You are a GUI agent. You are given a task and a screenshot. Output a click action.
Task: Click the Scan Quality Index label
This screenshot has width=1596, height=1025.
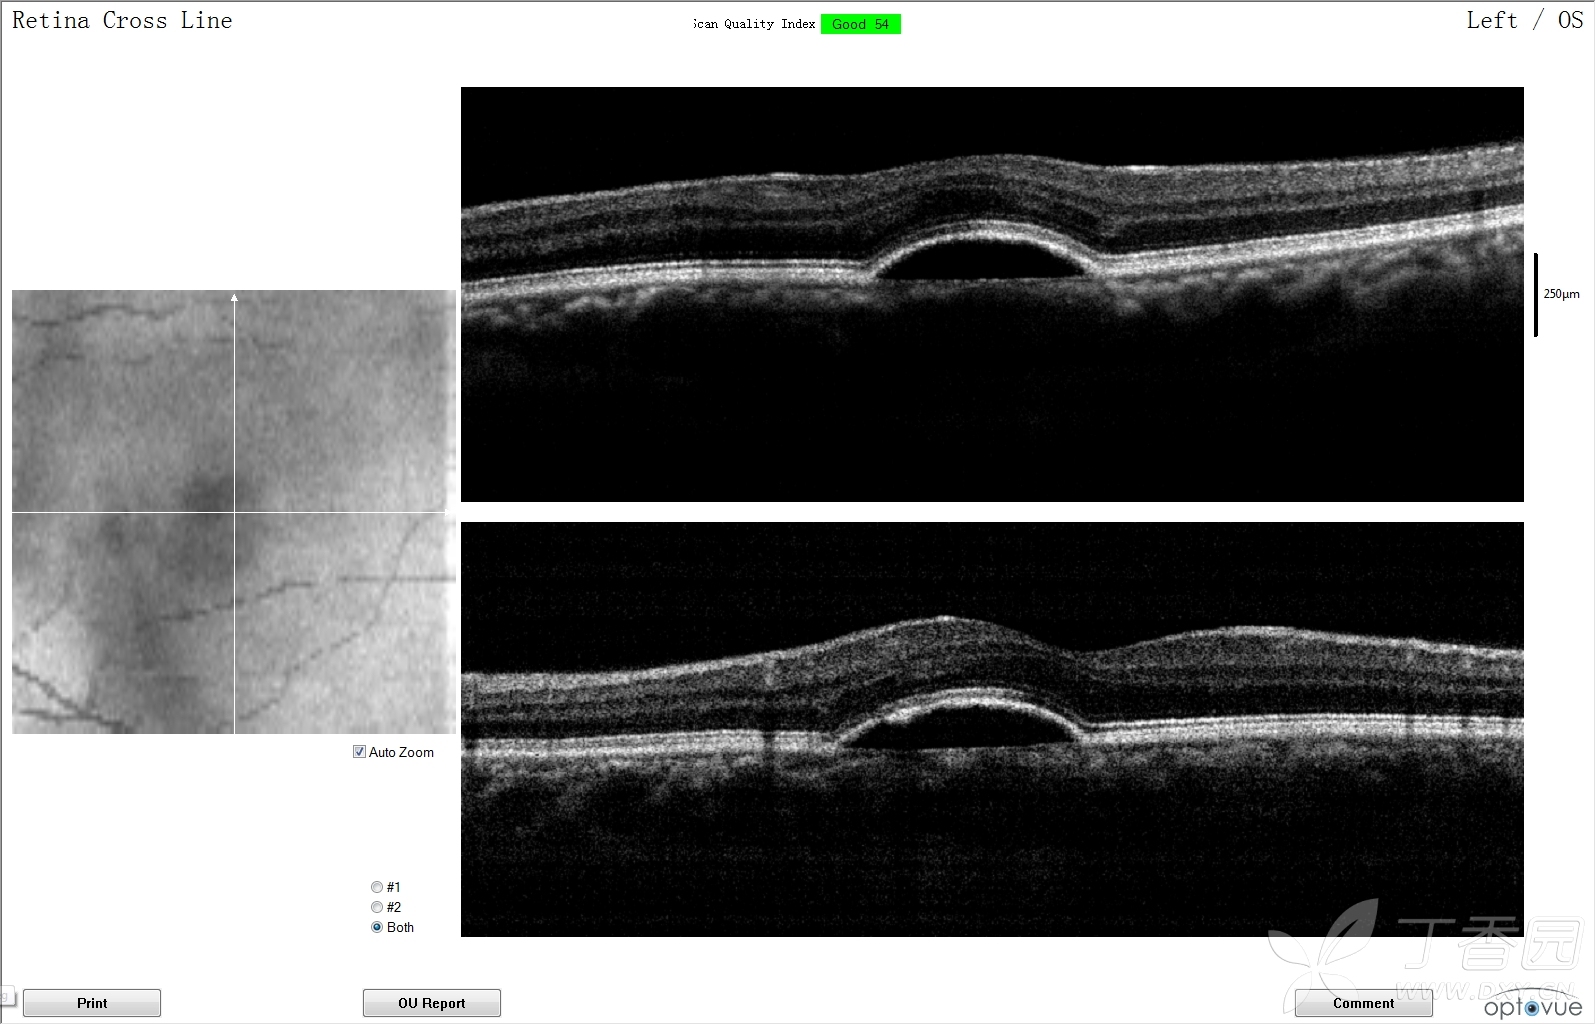pyautogui.click(x=754, y=24)
